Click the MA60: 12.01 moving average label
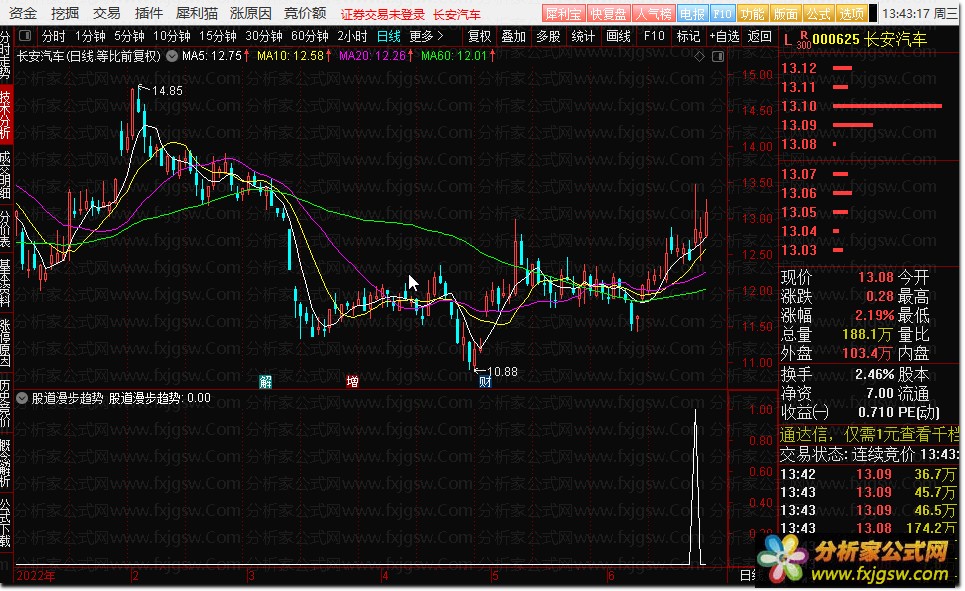This screenshot has height=591, width=965. coord(459,56)
